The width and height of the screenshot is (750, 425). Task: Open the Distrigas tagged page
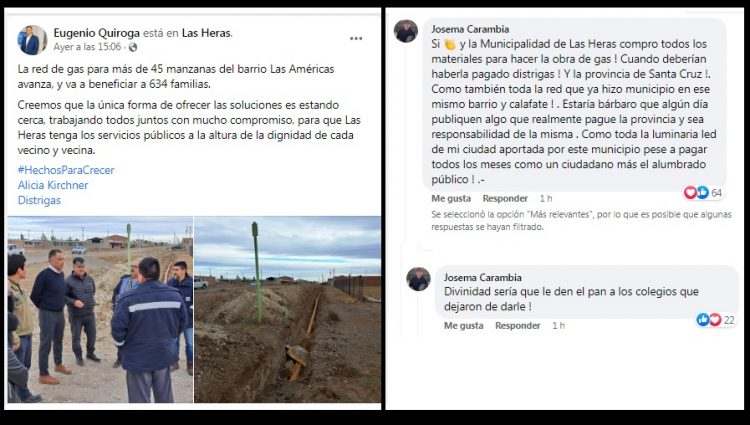(39, 200)
